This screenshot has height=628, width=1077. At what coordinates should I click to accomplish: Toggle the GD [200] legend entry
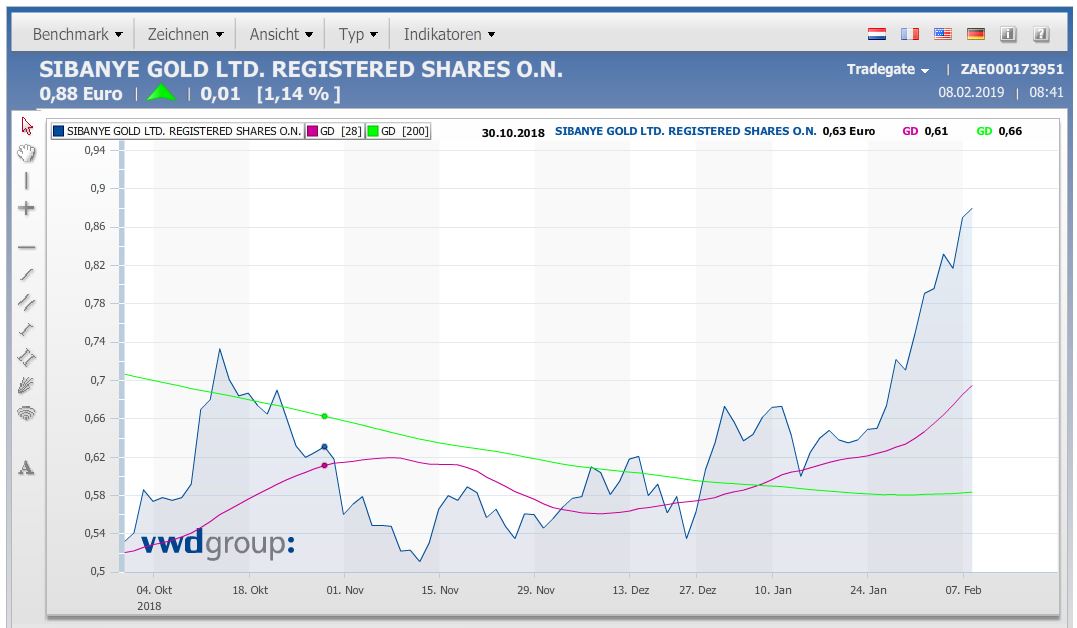pos(398,131)
